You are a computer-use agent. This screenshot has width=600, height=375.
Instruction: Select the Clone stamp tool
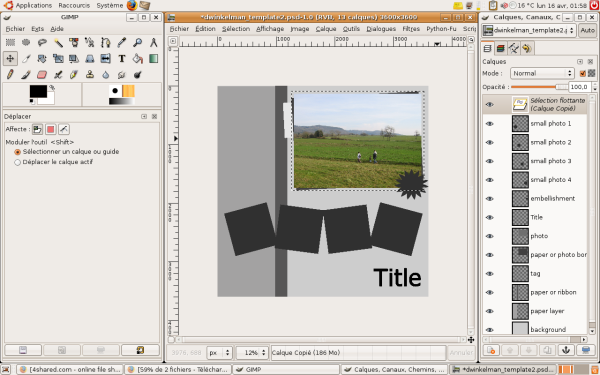tap(90, 74)
